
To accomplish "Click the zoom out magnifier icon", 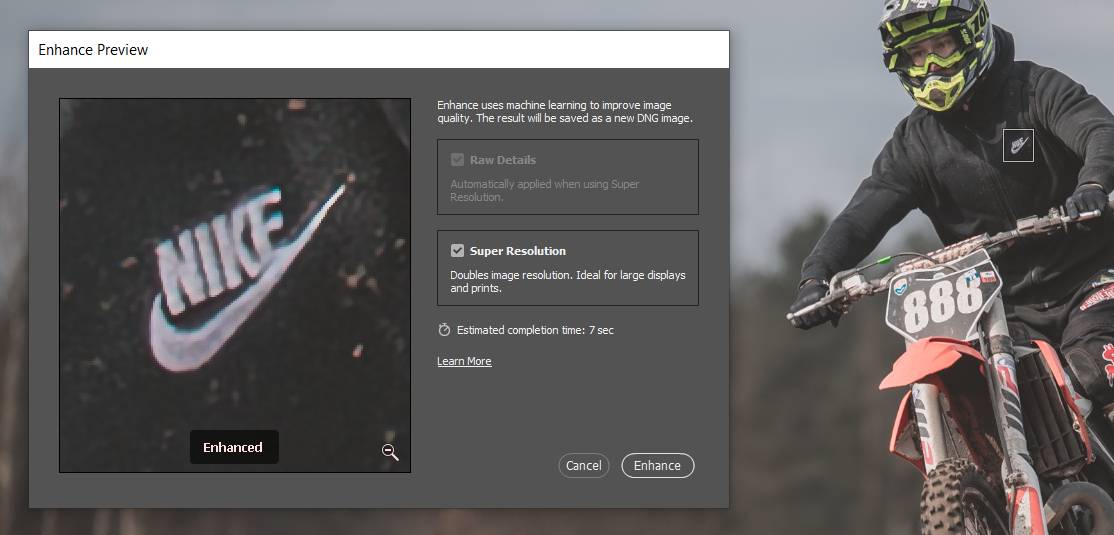I will tap(390, 452).
